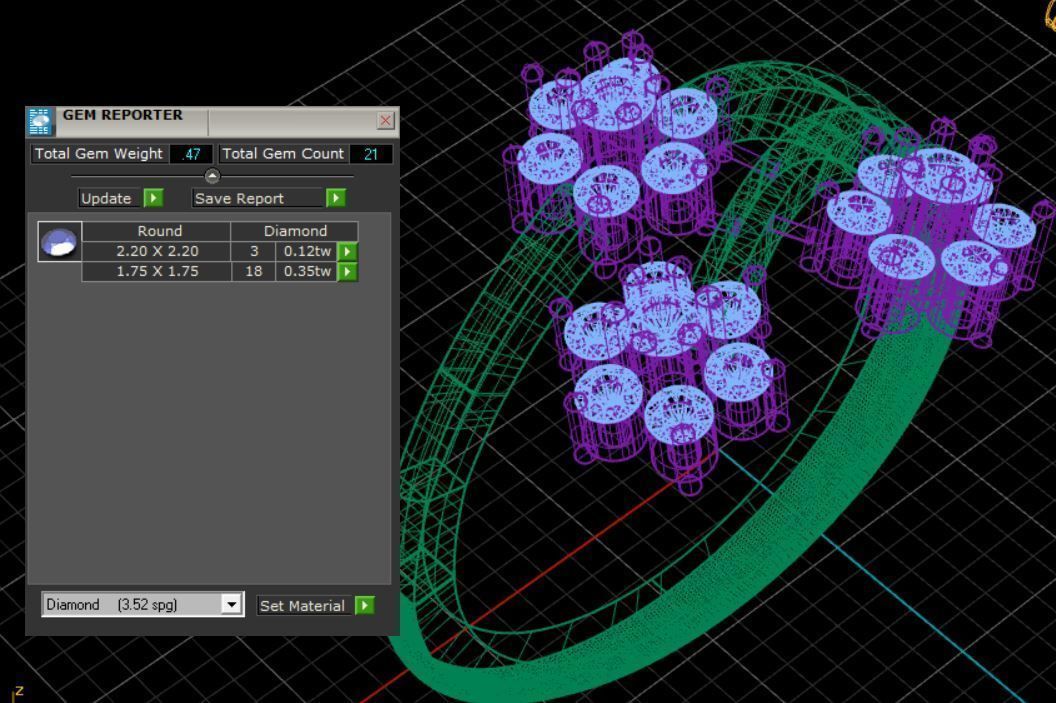Click the Gem Reporter panel icon

click(40, 121)
